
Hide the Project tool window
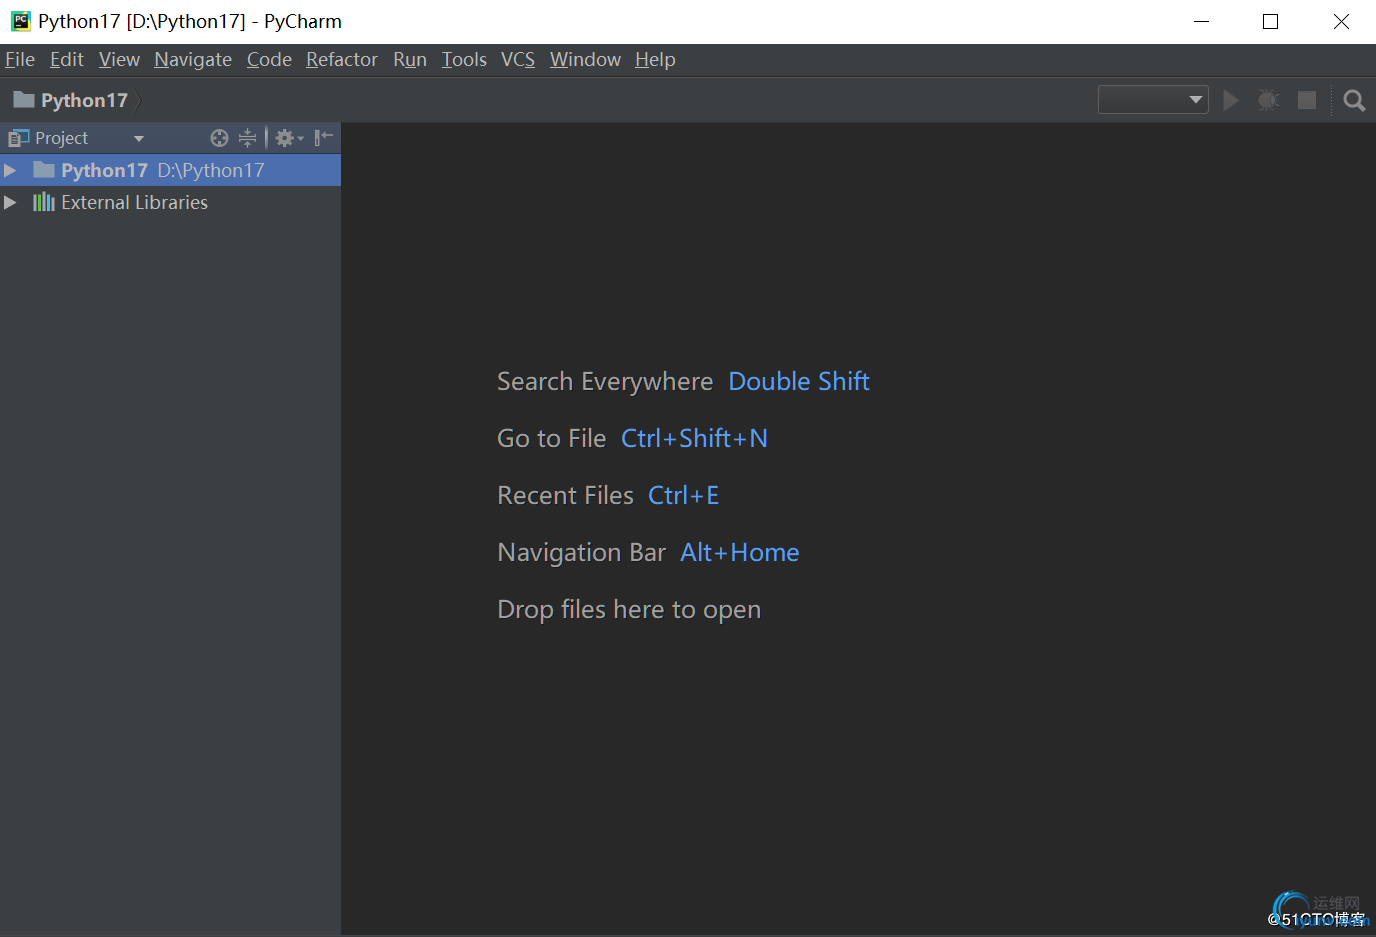(323, 138)
